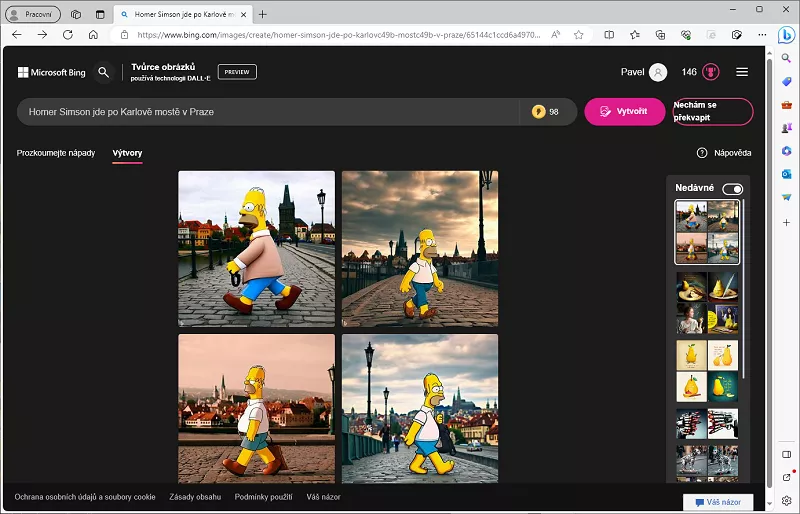Select the pear images set in Nedávné

707,370
